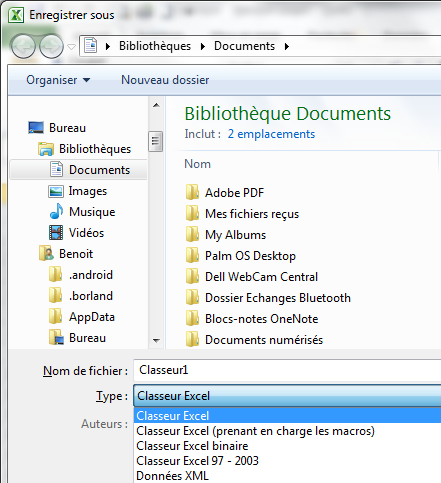
Task: Choose Classeur Excel 97 - 2003 format
Action: point(197,461)
